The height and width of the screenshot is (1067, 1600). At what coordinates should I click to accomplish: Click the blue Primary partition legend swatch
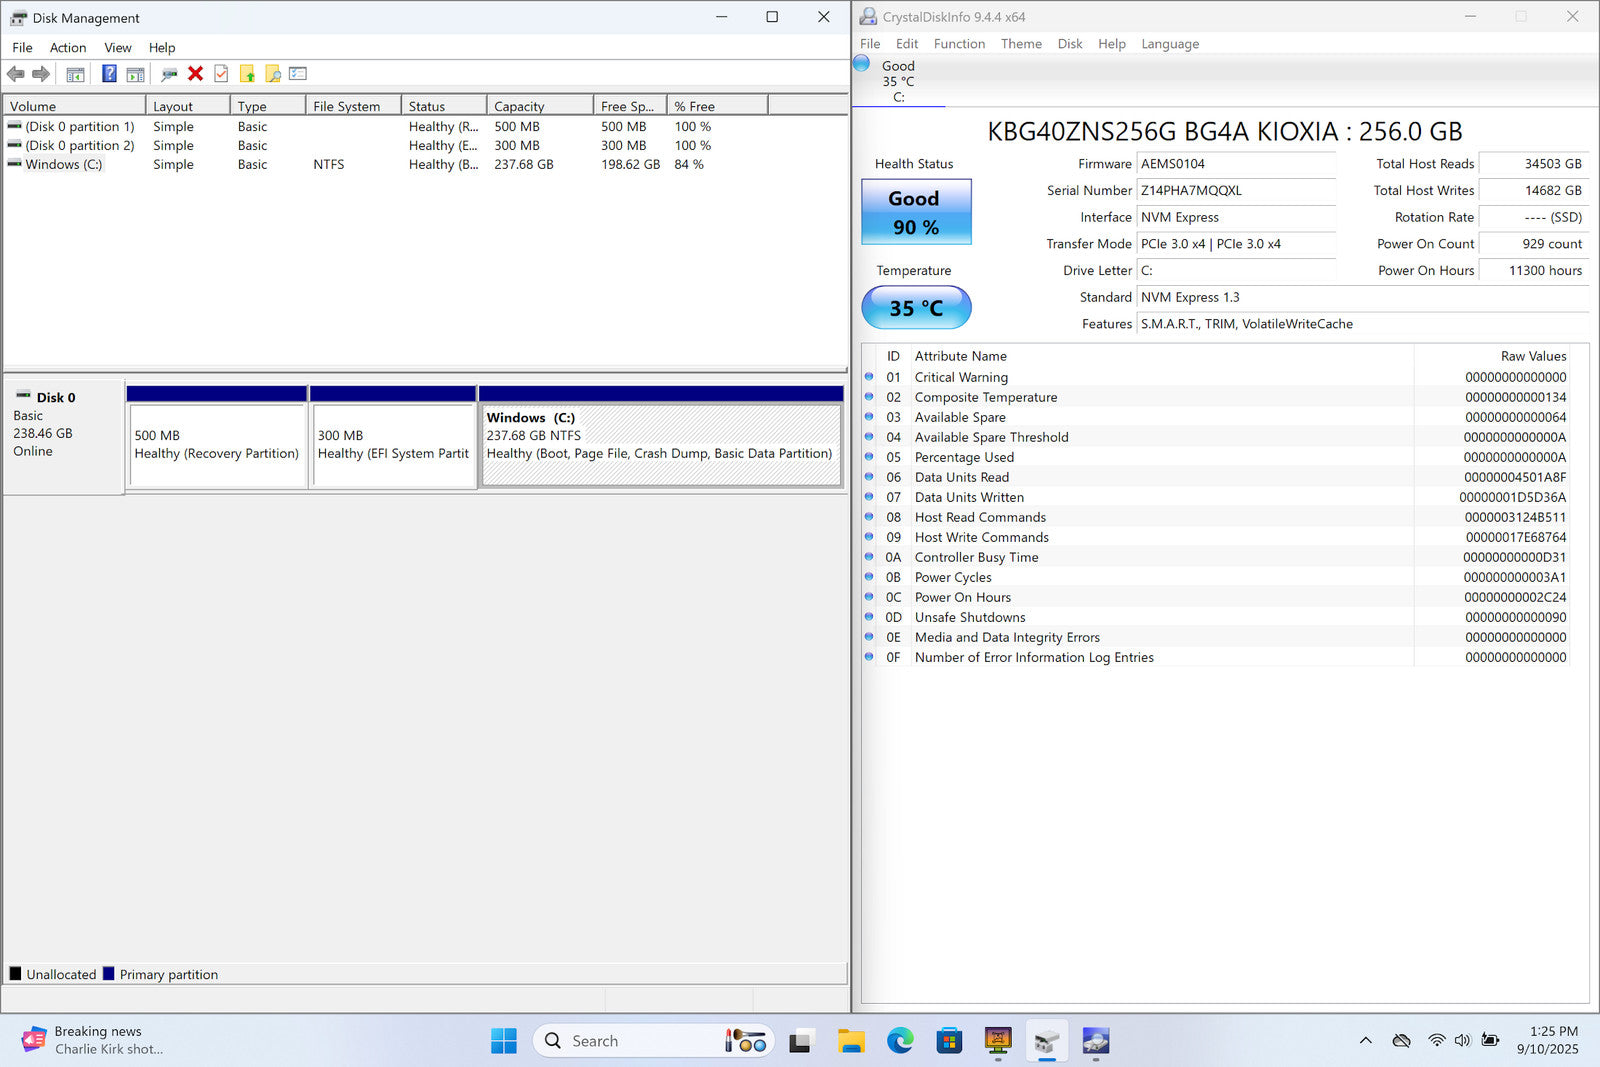click(x=108, y=974)
